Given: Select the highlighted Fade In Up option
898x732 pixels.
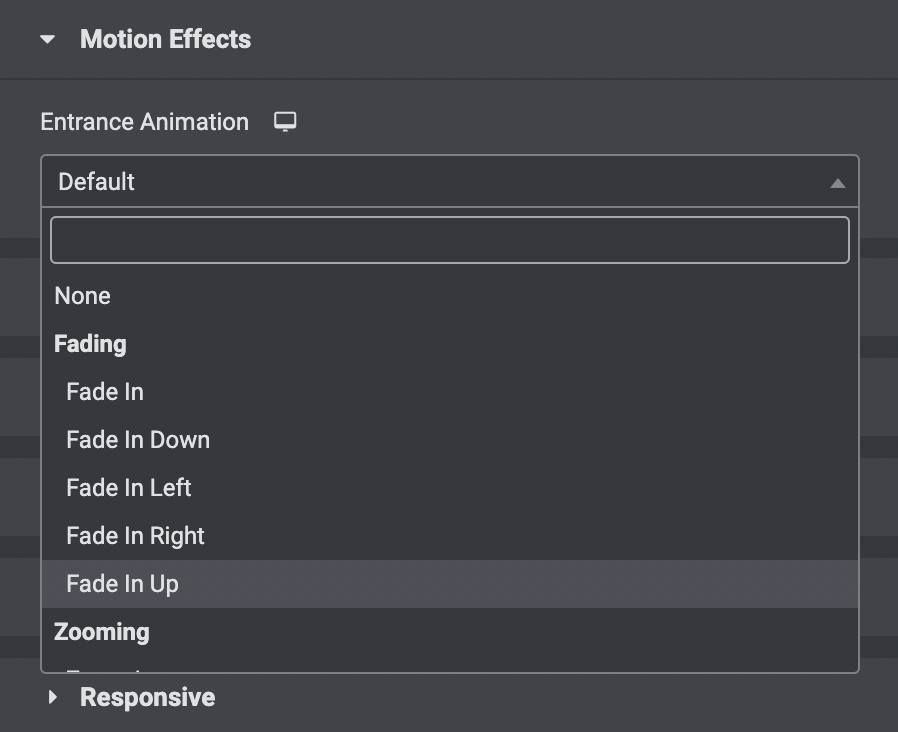Looking at the screenshot, I should pyautogui.click(x=450, y=584).
